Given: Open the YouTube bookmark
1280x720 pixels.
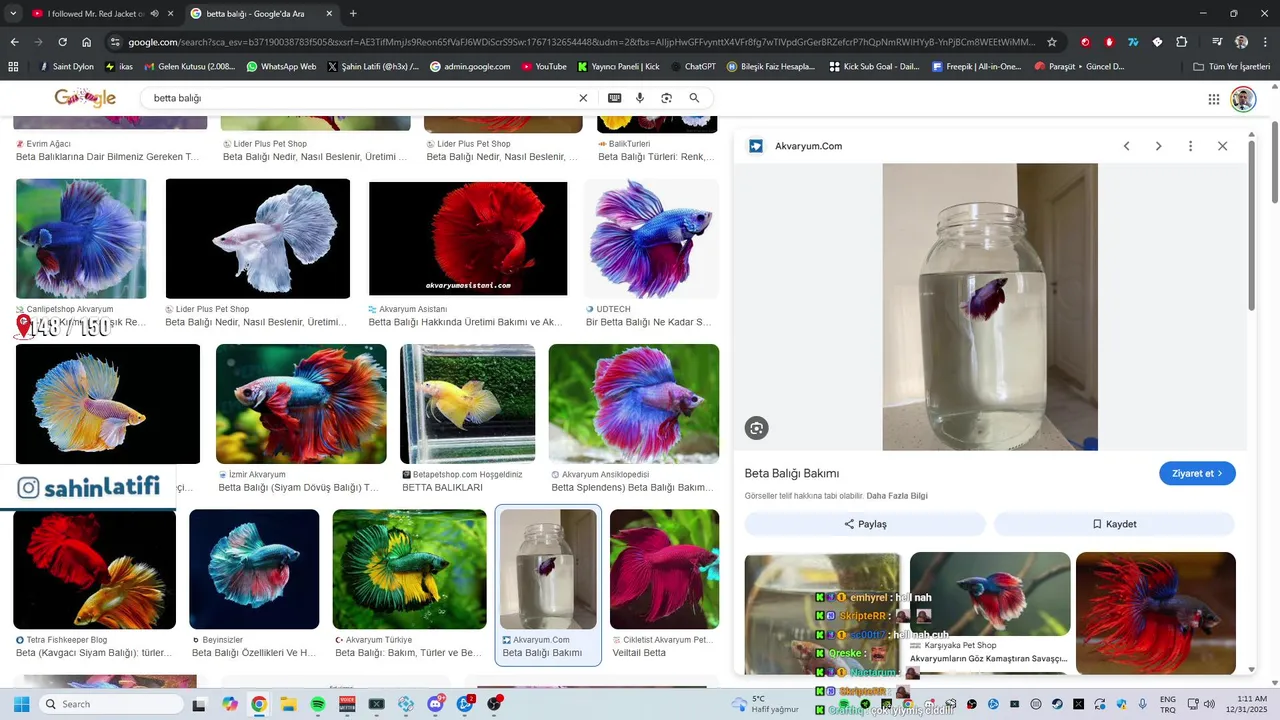Looking at the screenshot, I should 544,67.
